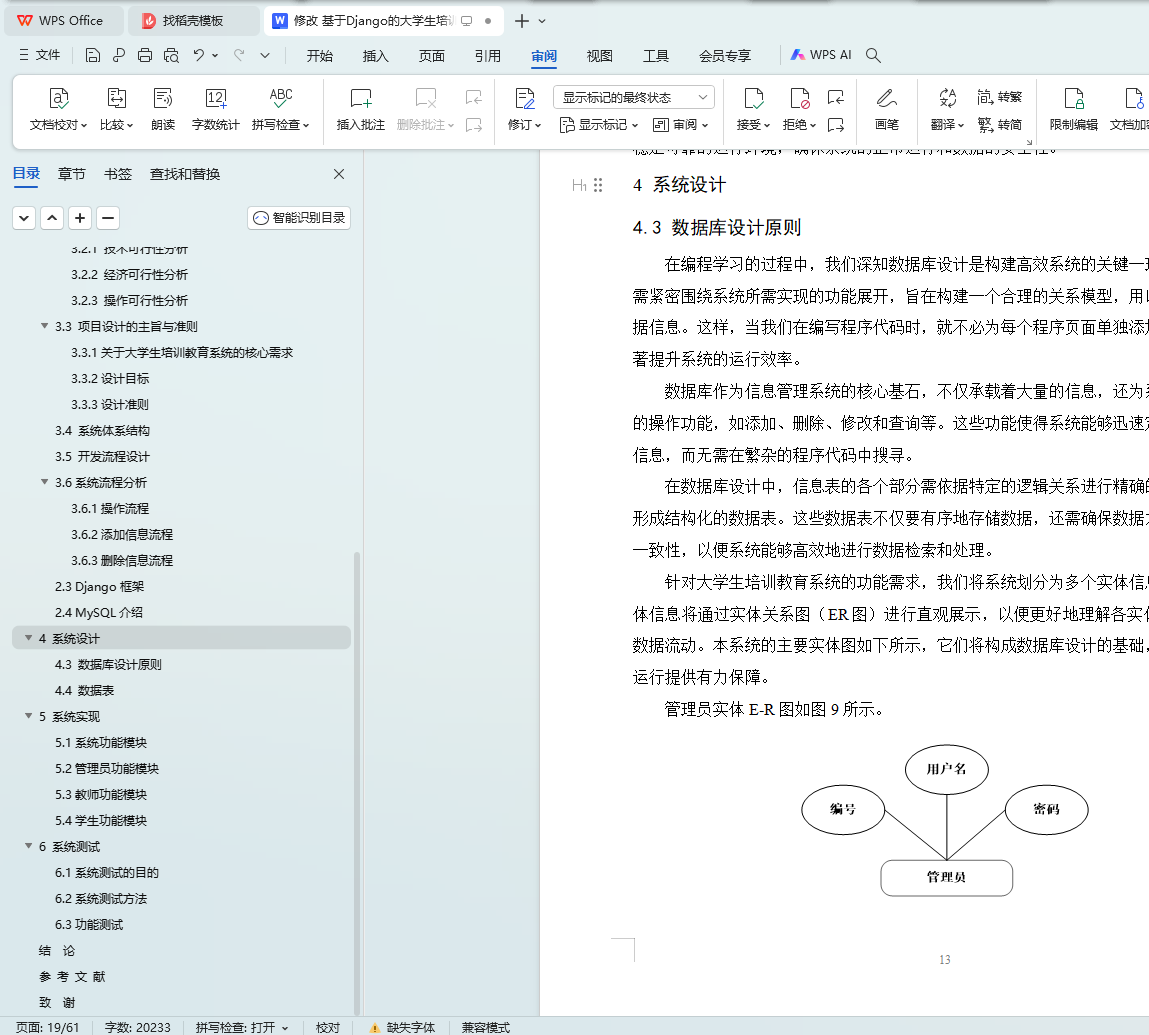Switch to the 视图 ribbon tab
The height and width of the screenshot is (1035, 1149).
[x=599, y=56]
